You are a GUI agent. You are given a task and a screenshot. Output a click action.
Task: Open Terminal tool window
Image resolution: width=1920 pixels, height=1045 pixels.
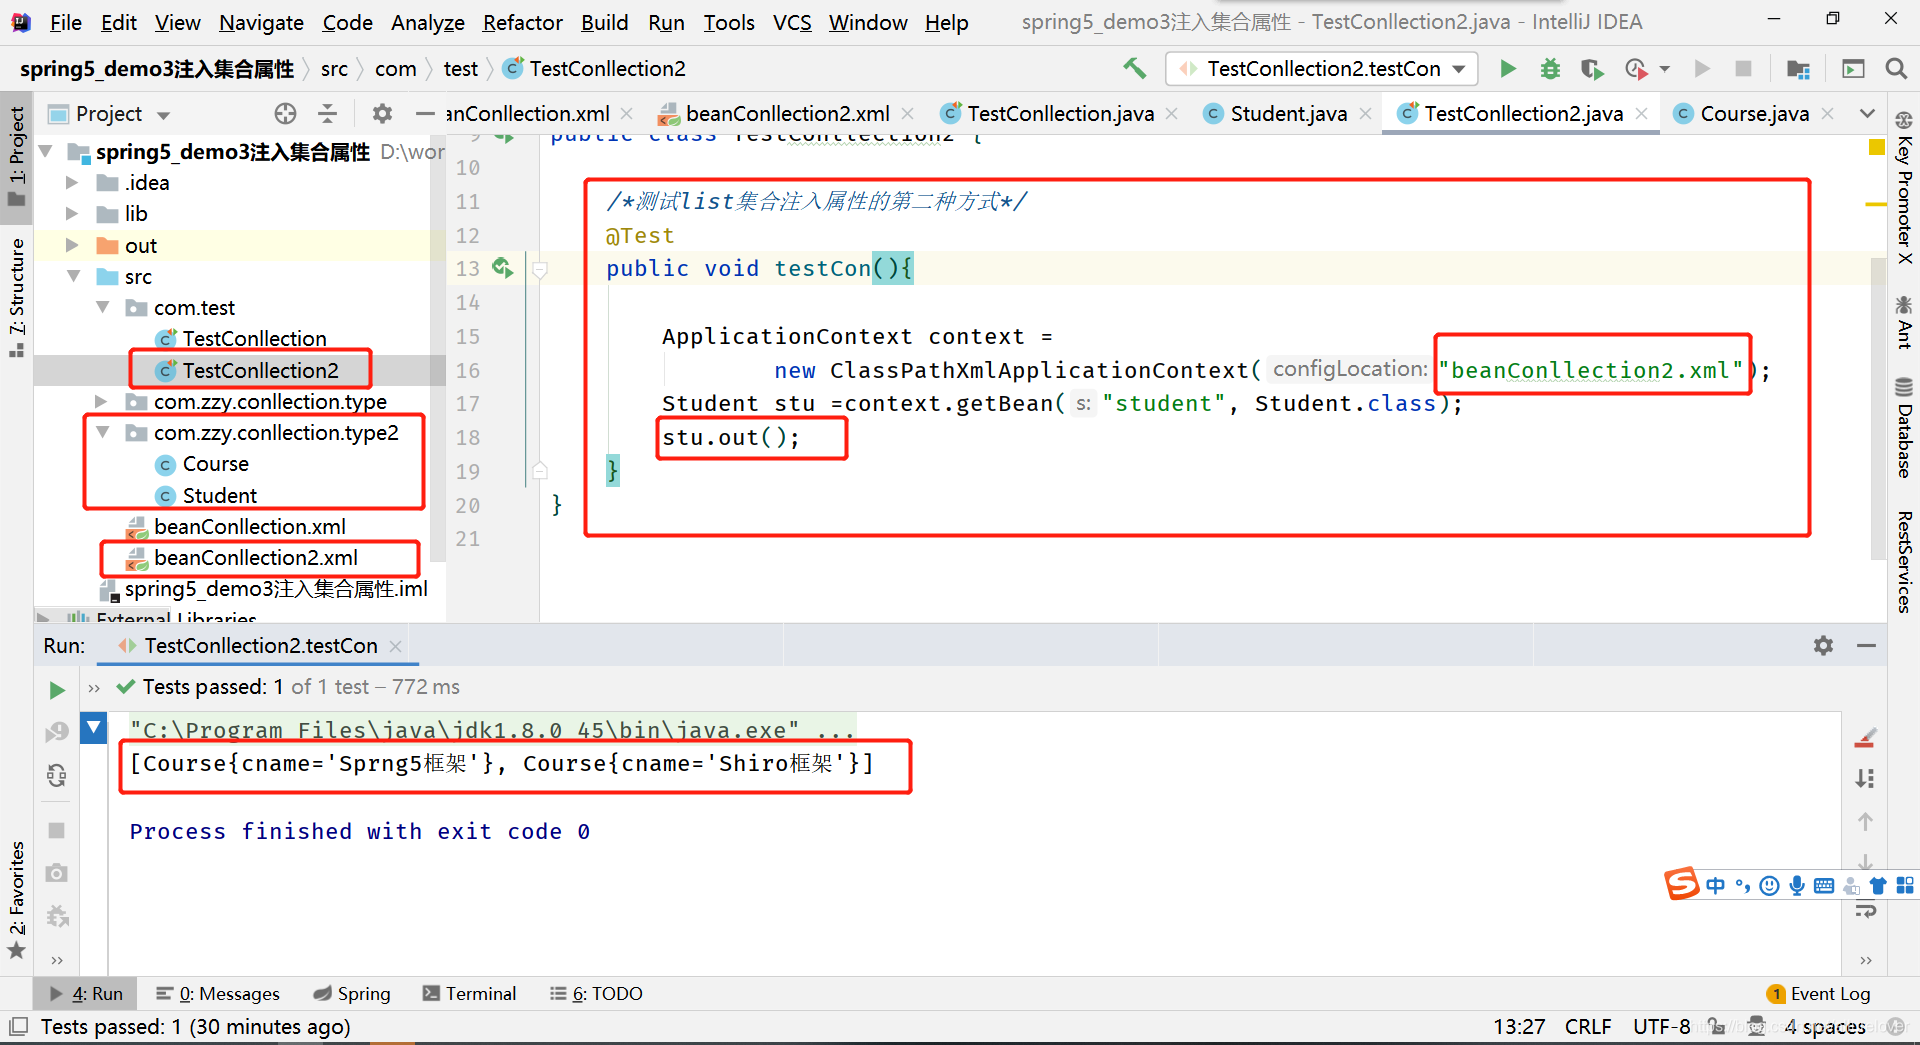click(x=469, y=993)
